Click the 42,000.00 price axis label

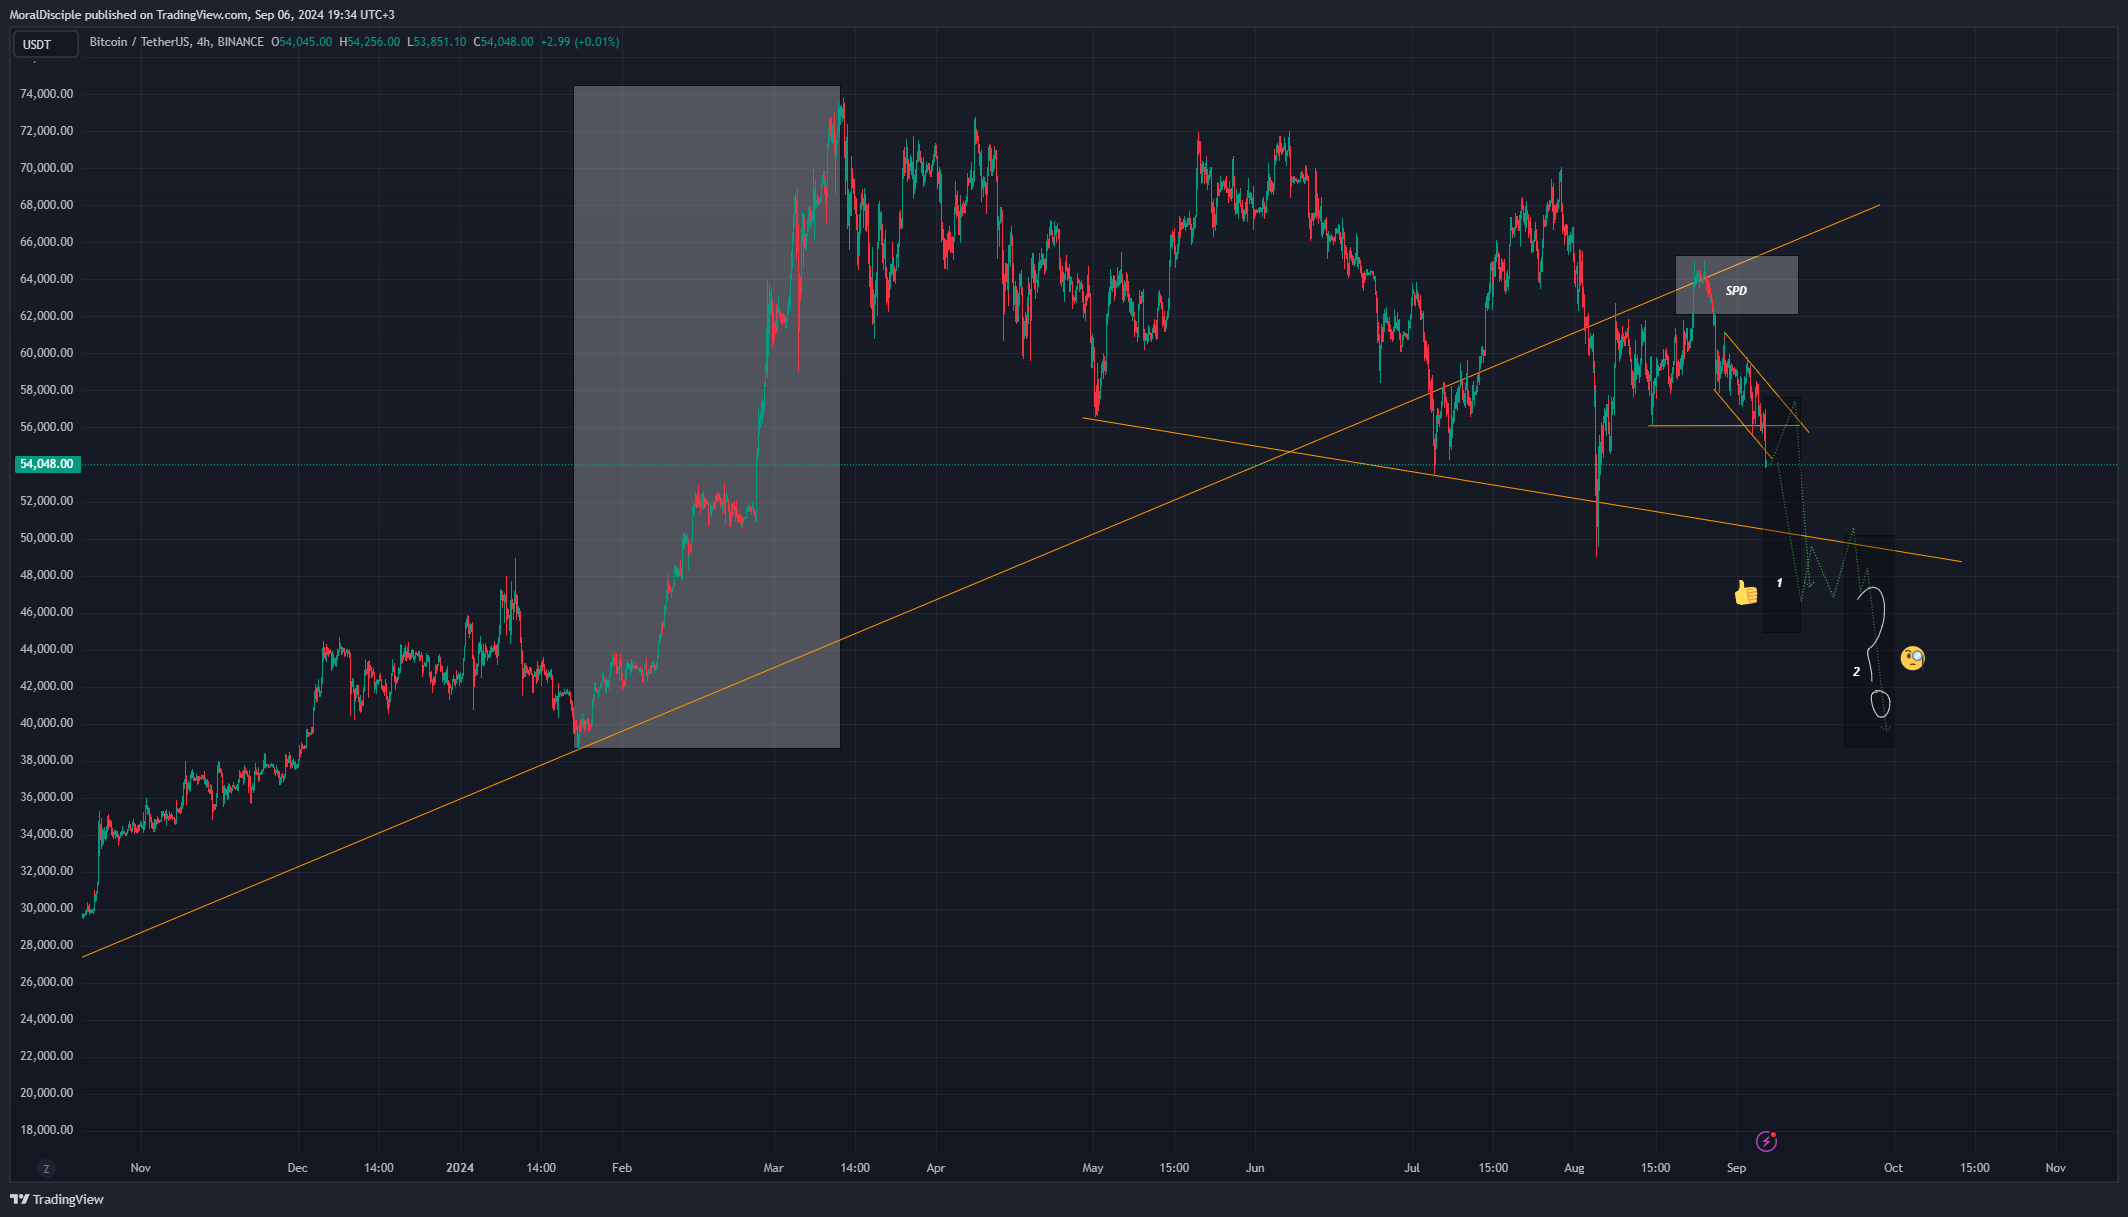(47, 686)
